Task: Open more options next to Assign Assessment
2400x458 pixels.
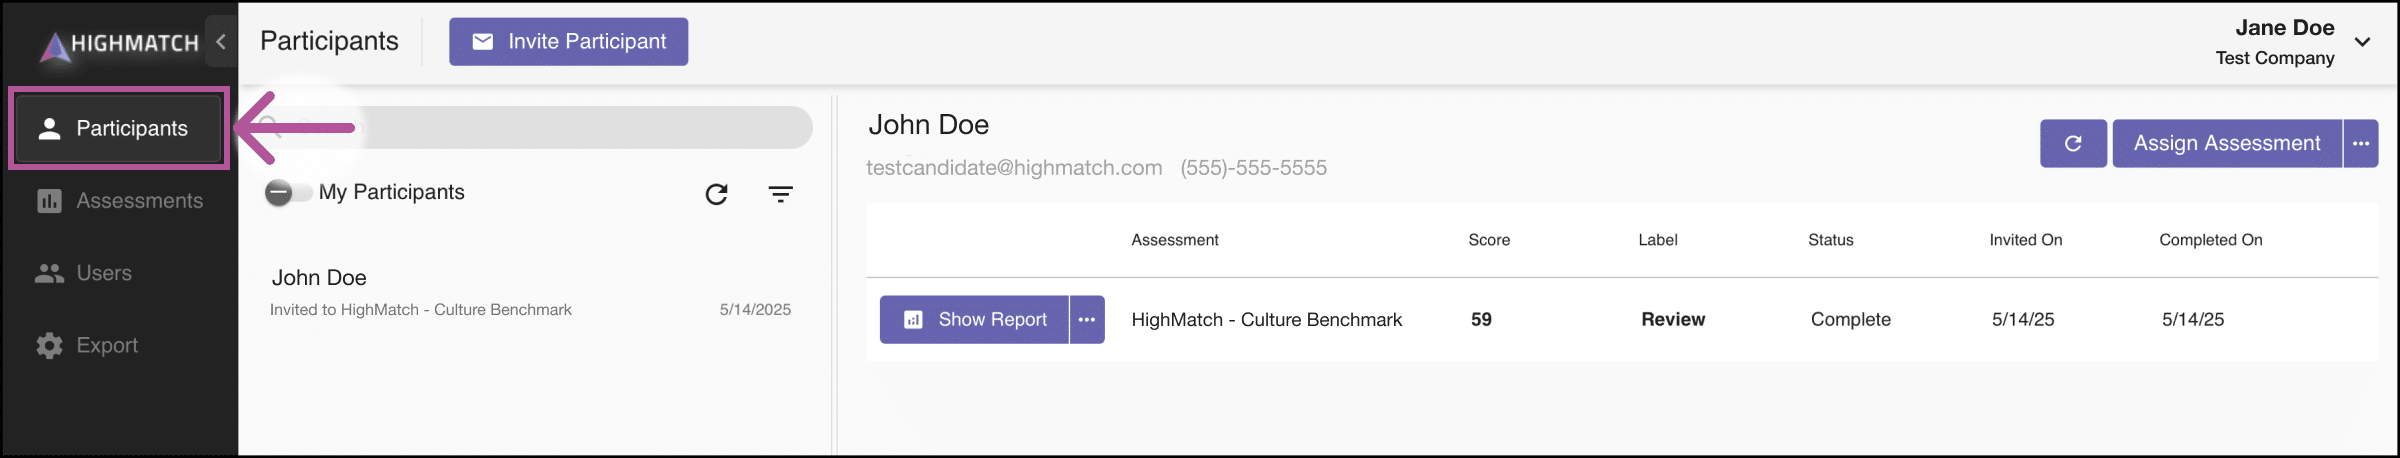Action: tap(2360, 144)
